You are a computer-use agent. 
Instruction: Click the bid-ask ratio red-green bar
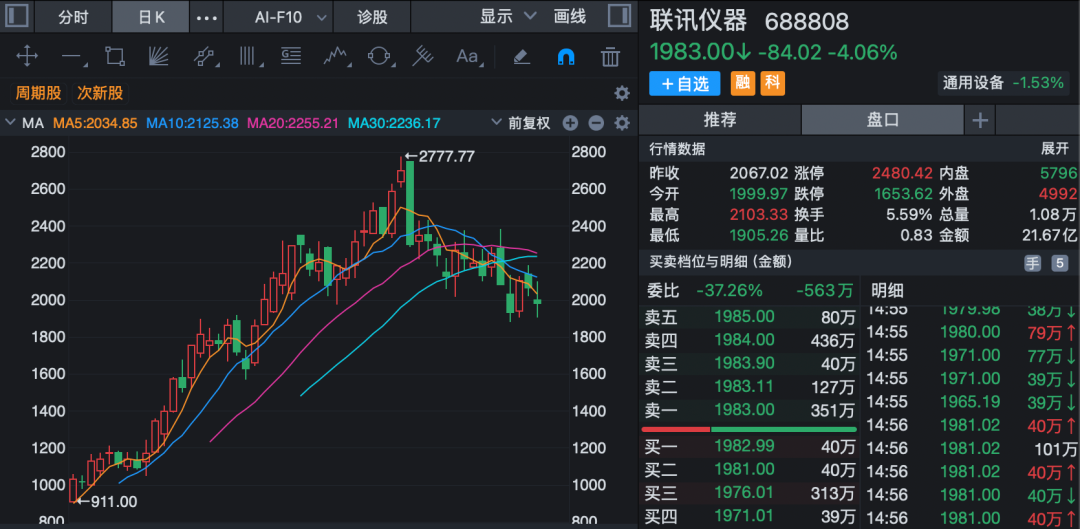pos(749,429)
